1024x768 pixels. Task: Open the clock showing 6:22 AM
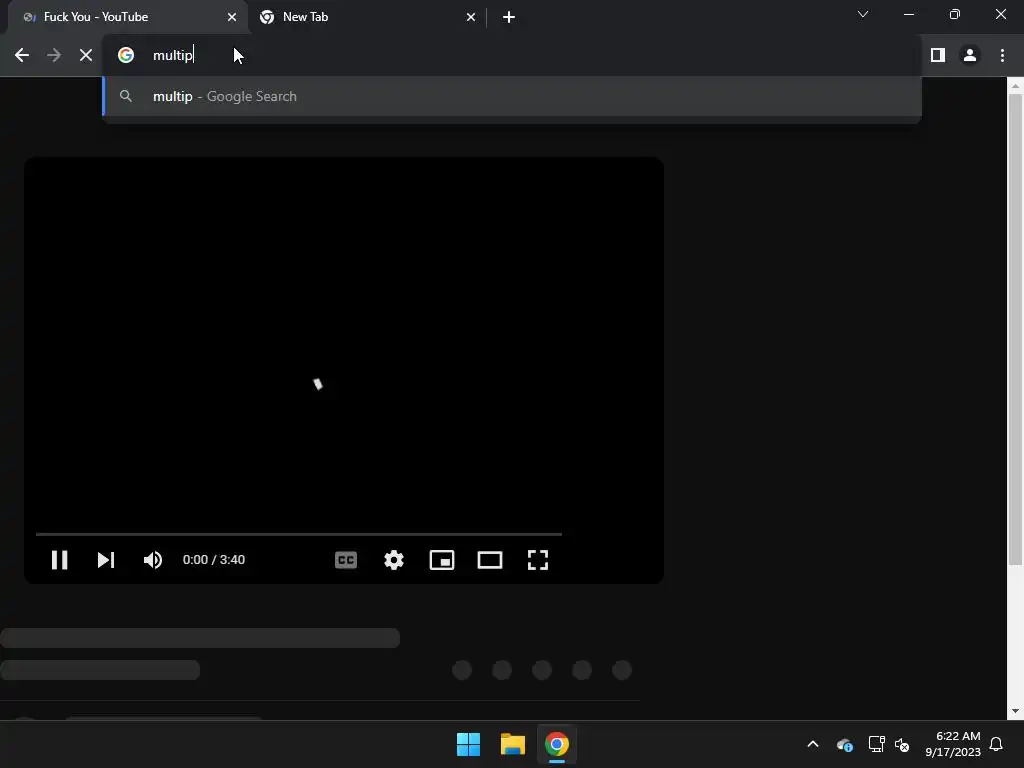[953, 744]
